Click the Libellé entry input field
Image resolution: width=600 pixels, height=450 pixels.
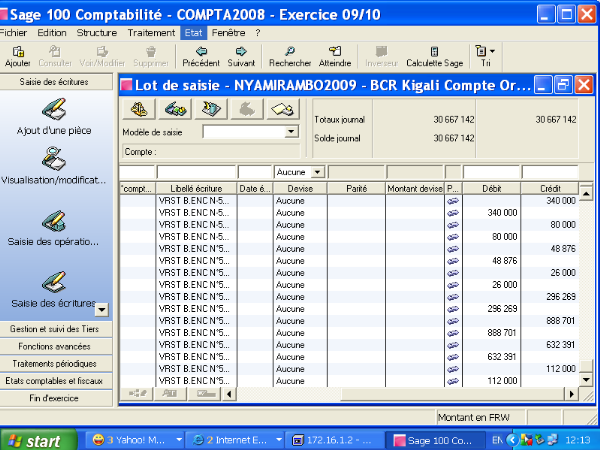[196, 172]
